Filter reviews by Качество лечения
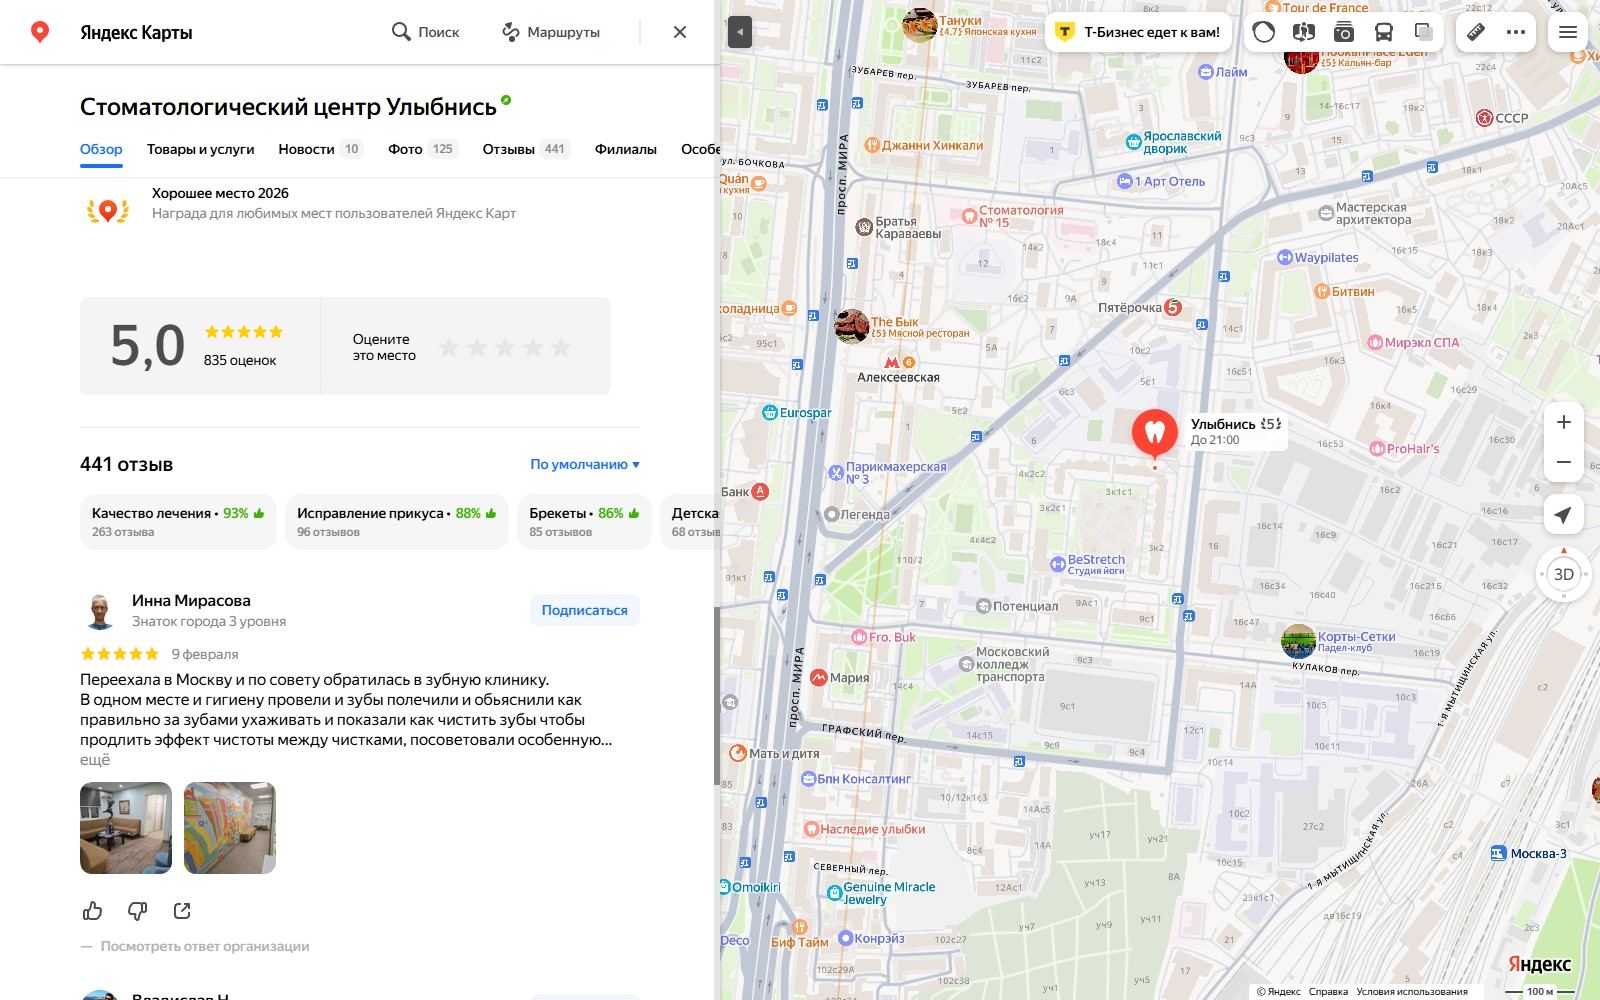The width and height of the screenshot is (1600, 1000). [x=178, y=522]
